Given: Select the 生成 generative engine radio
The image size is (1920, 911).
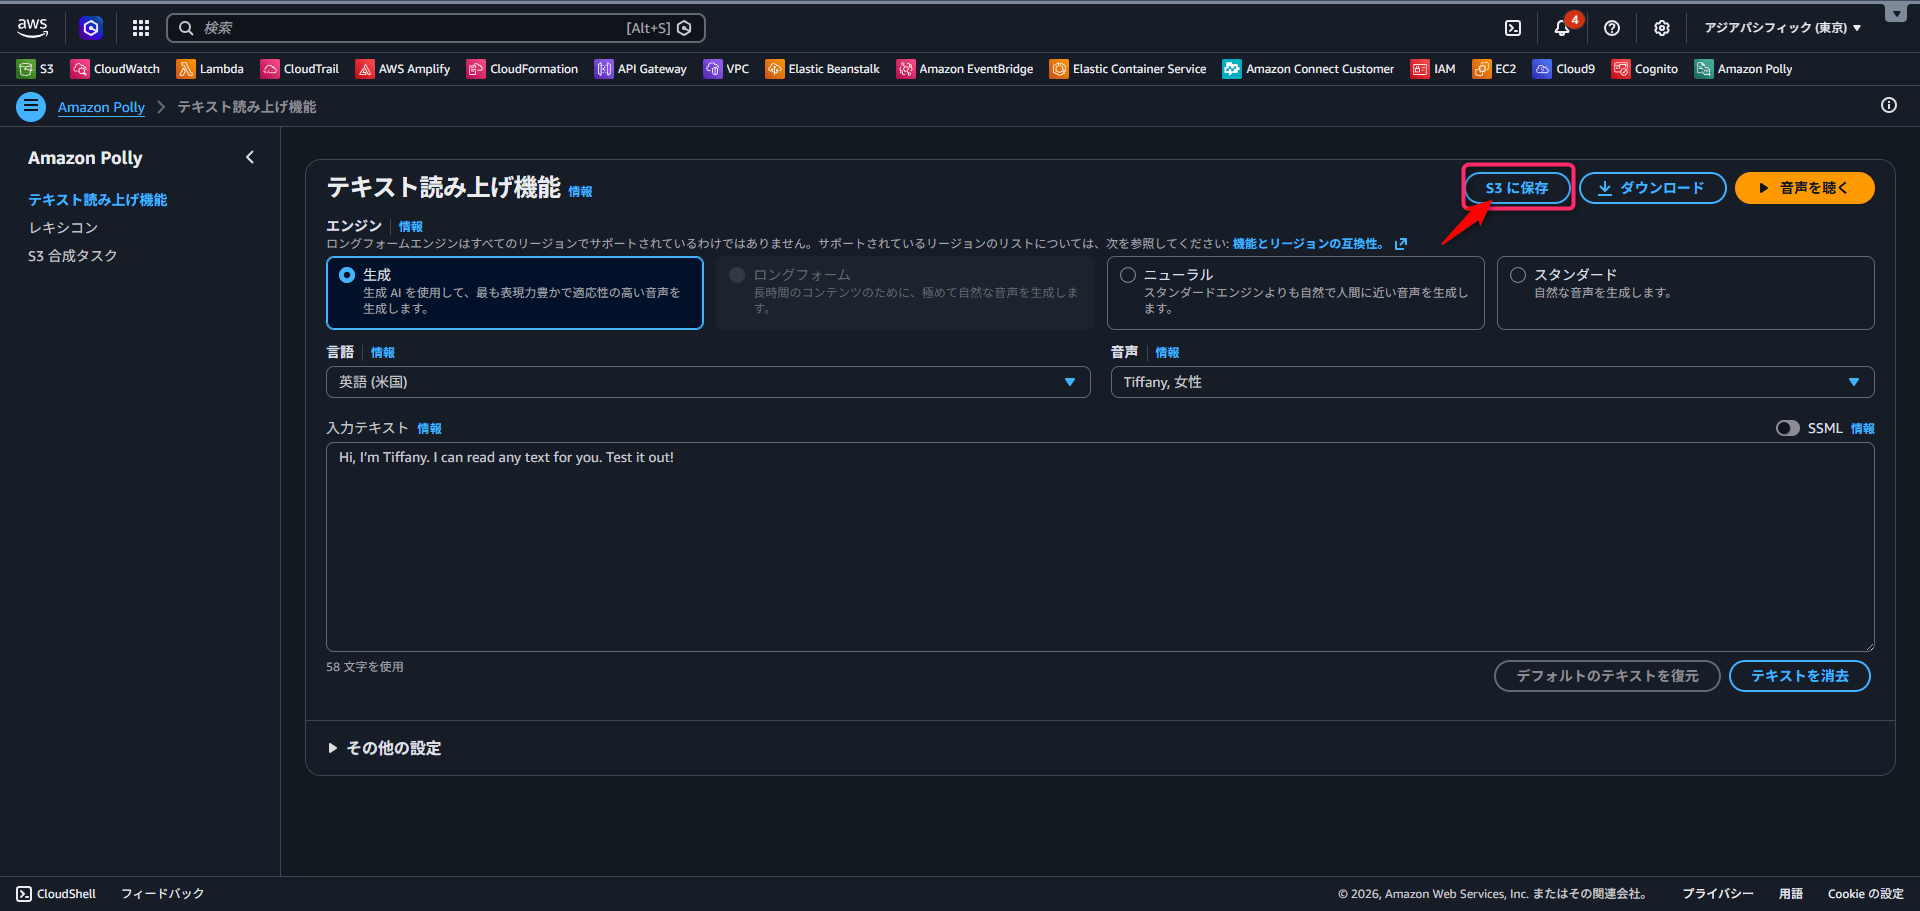Looking at the screenshot, I should click(x=347, y=275).
